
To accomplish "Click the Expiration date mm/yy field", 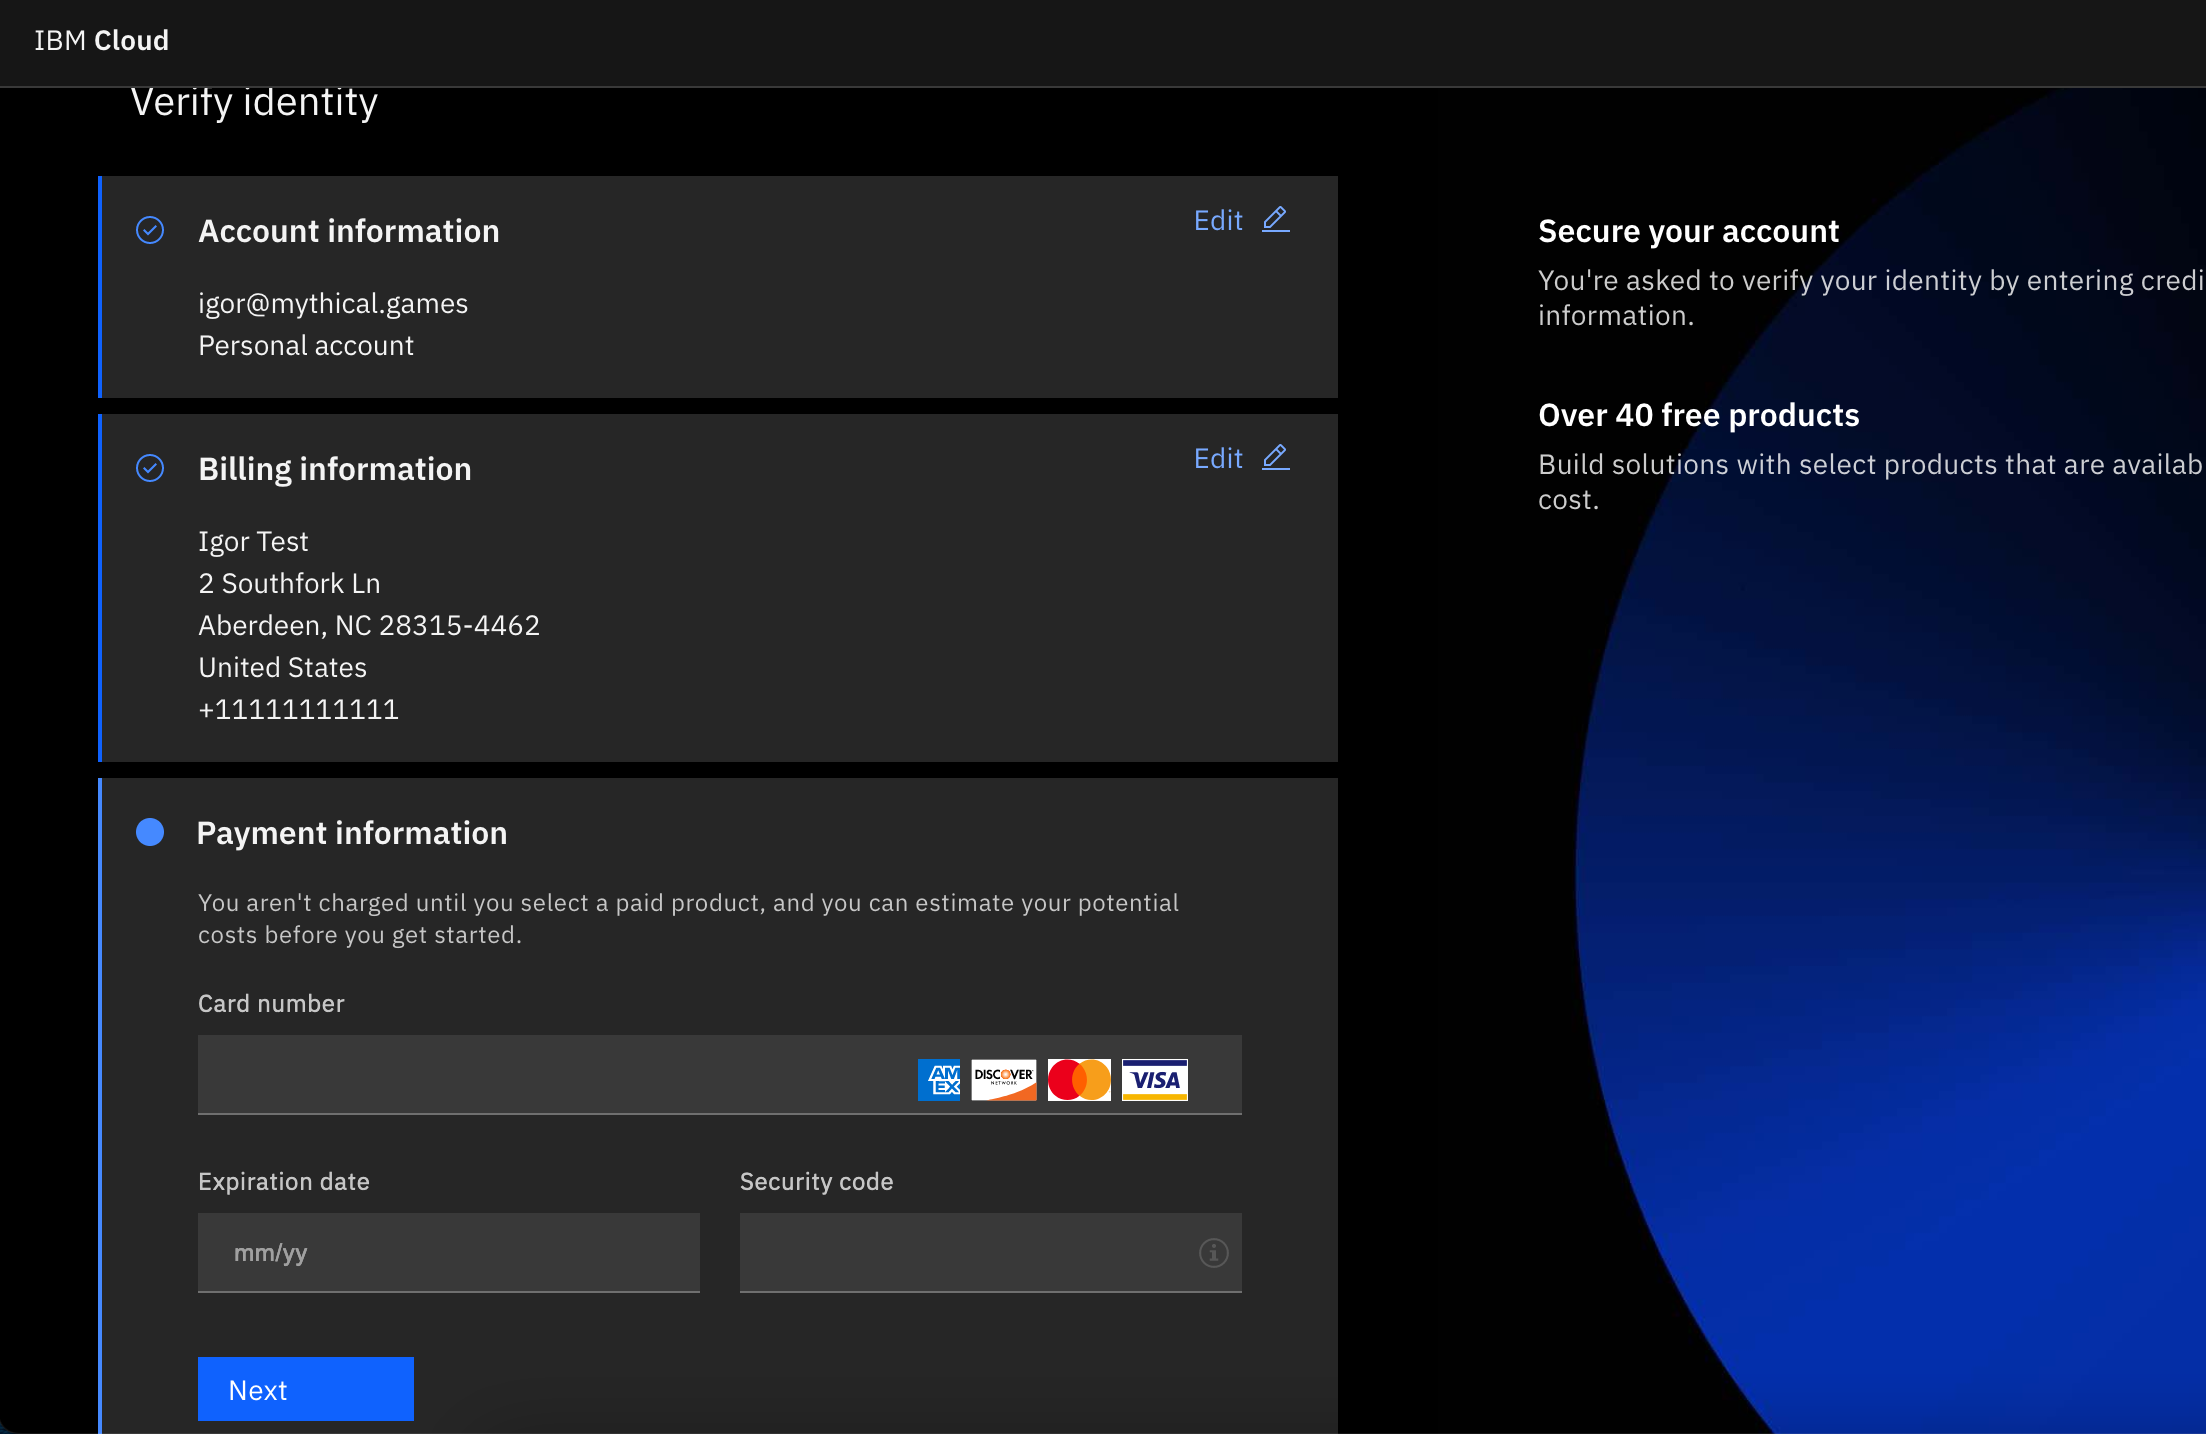I will [x=448, y=1253].
